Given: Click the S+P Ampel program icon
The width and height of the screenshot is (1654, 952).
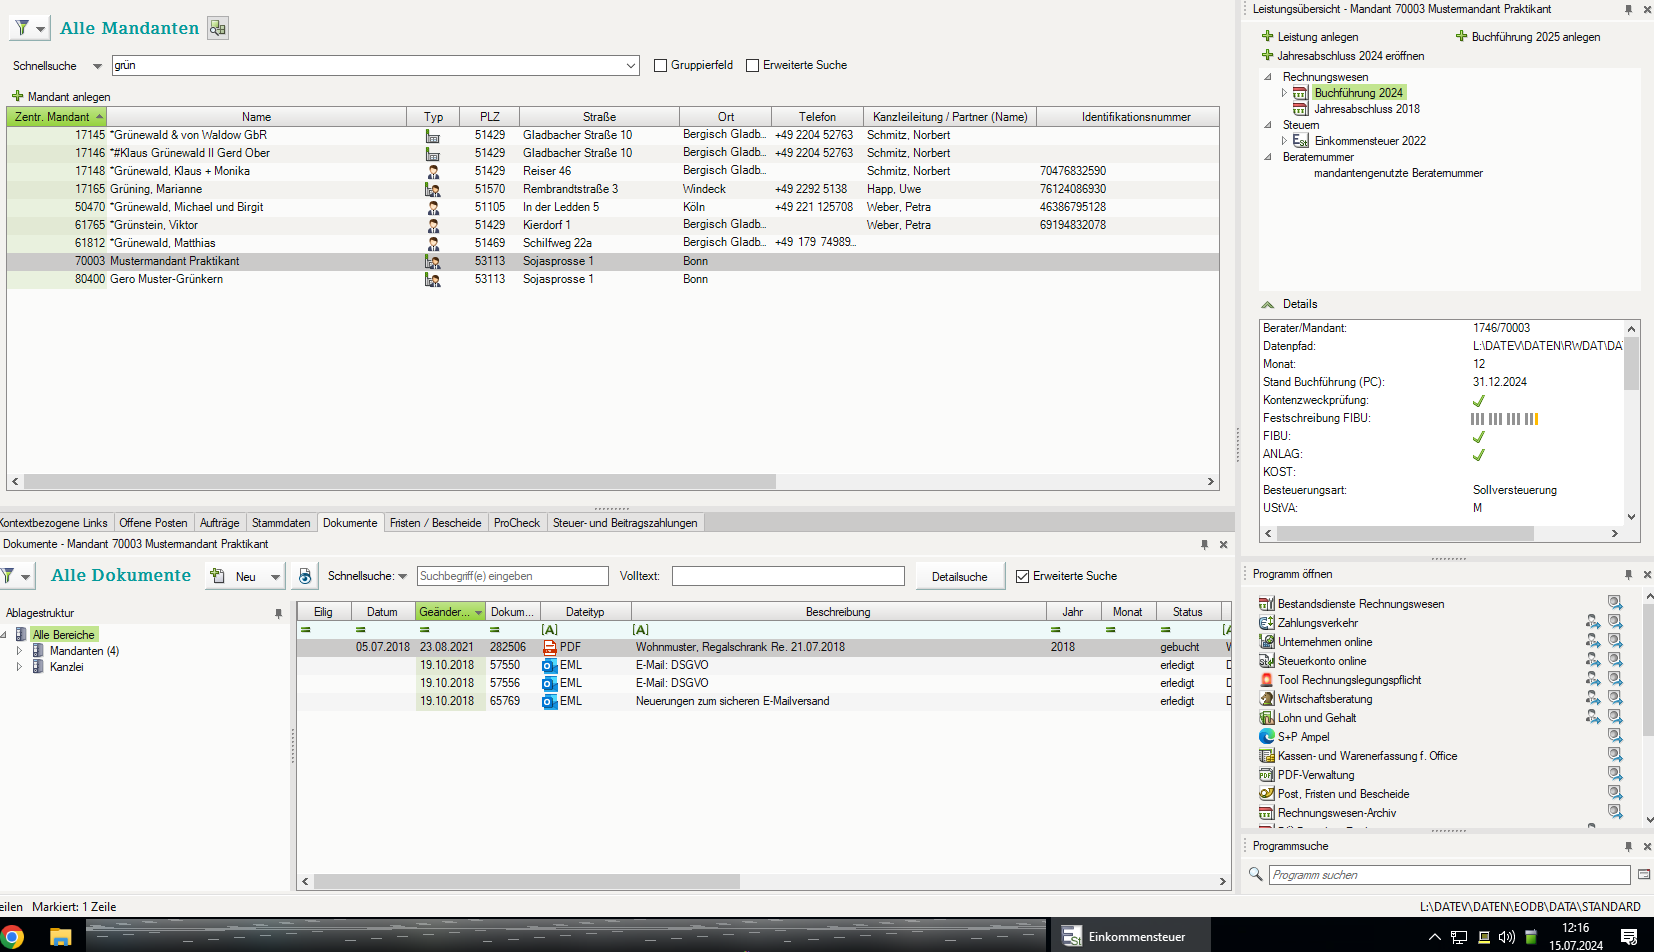Looking at the screenshot, I should coord(1266,737).
